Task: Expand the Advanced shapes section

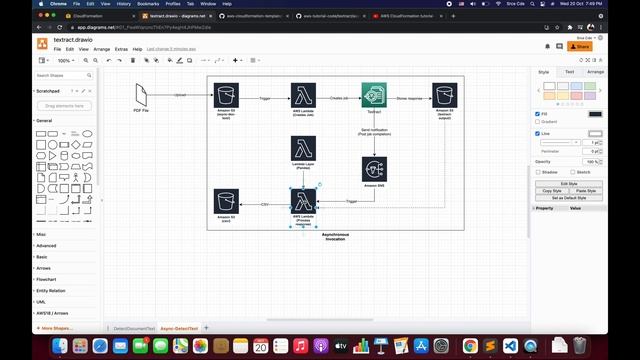Action: (x=46, y=246)
